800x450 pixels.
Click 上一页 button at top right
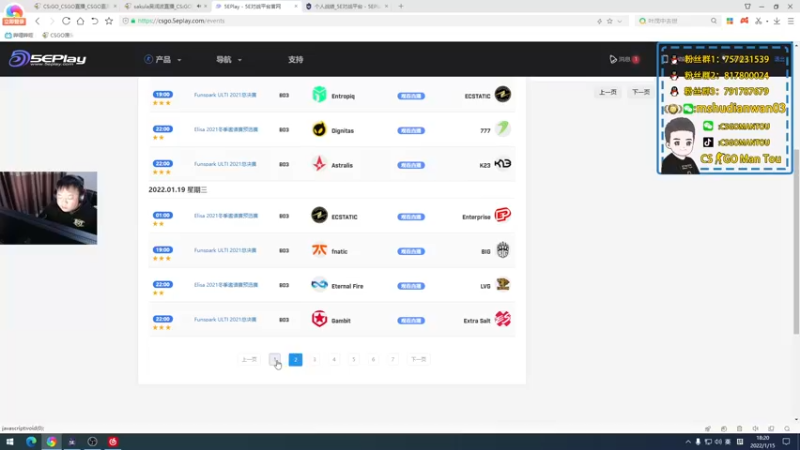[608, 92]
